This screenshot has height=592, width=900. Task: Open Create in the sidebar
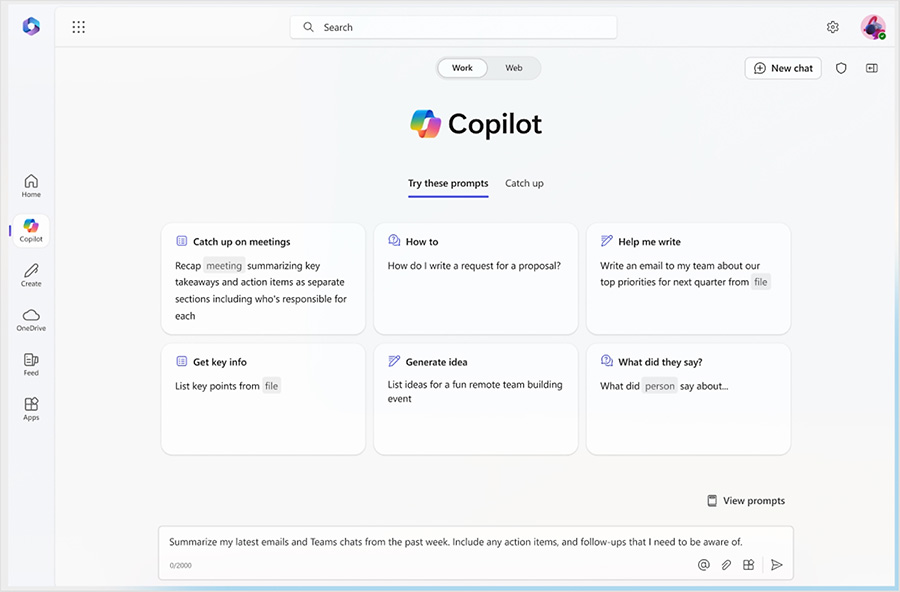(x=31, y=275)
